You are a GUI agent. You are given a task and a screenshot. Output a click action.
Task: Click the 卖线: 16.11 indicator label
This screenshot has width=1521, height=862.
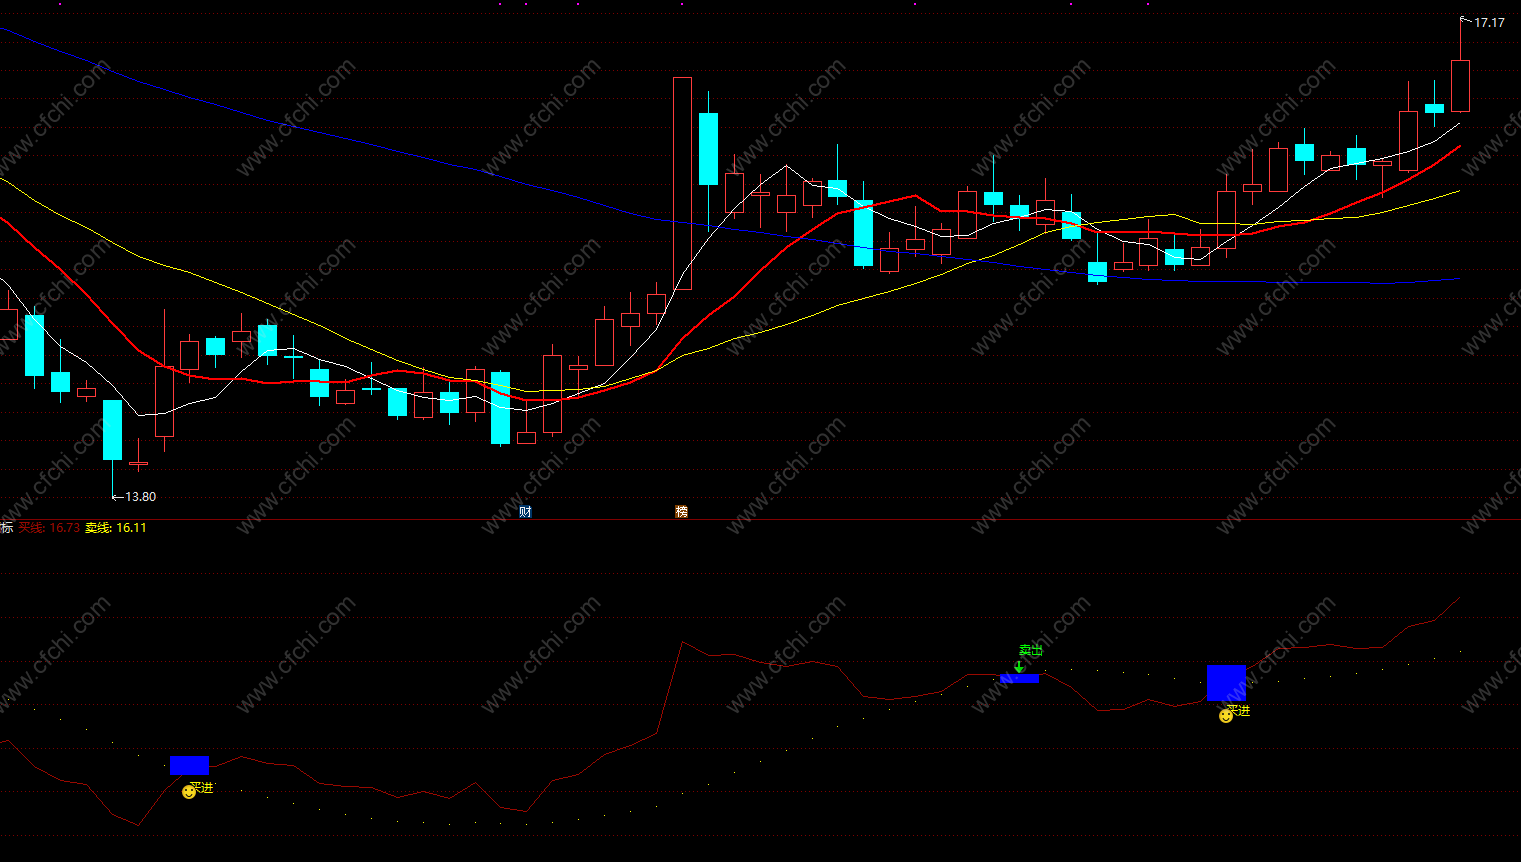point(116,528)
